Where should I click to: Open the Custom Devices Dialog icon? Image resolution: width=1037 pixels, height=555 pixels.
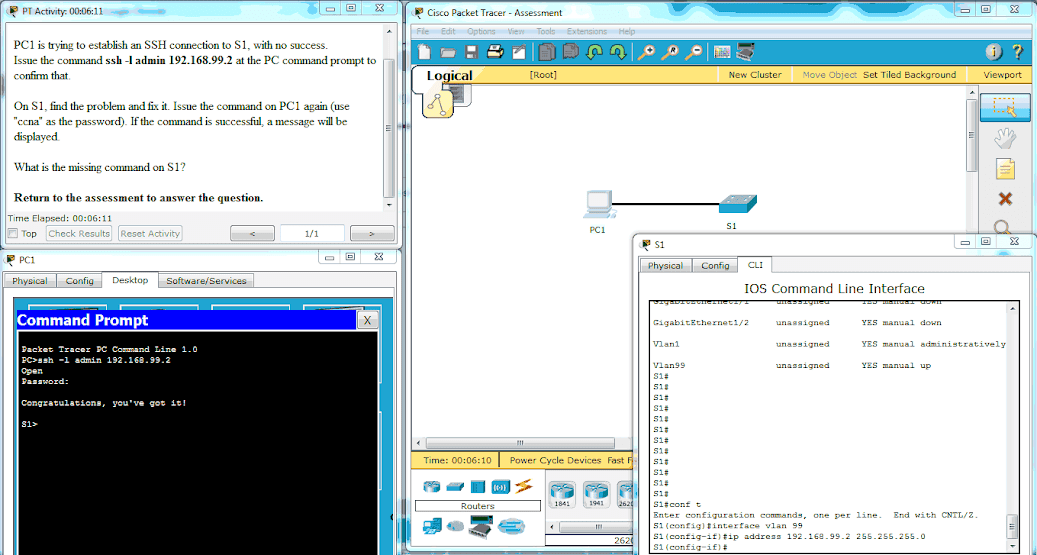tap(745, 52)
